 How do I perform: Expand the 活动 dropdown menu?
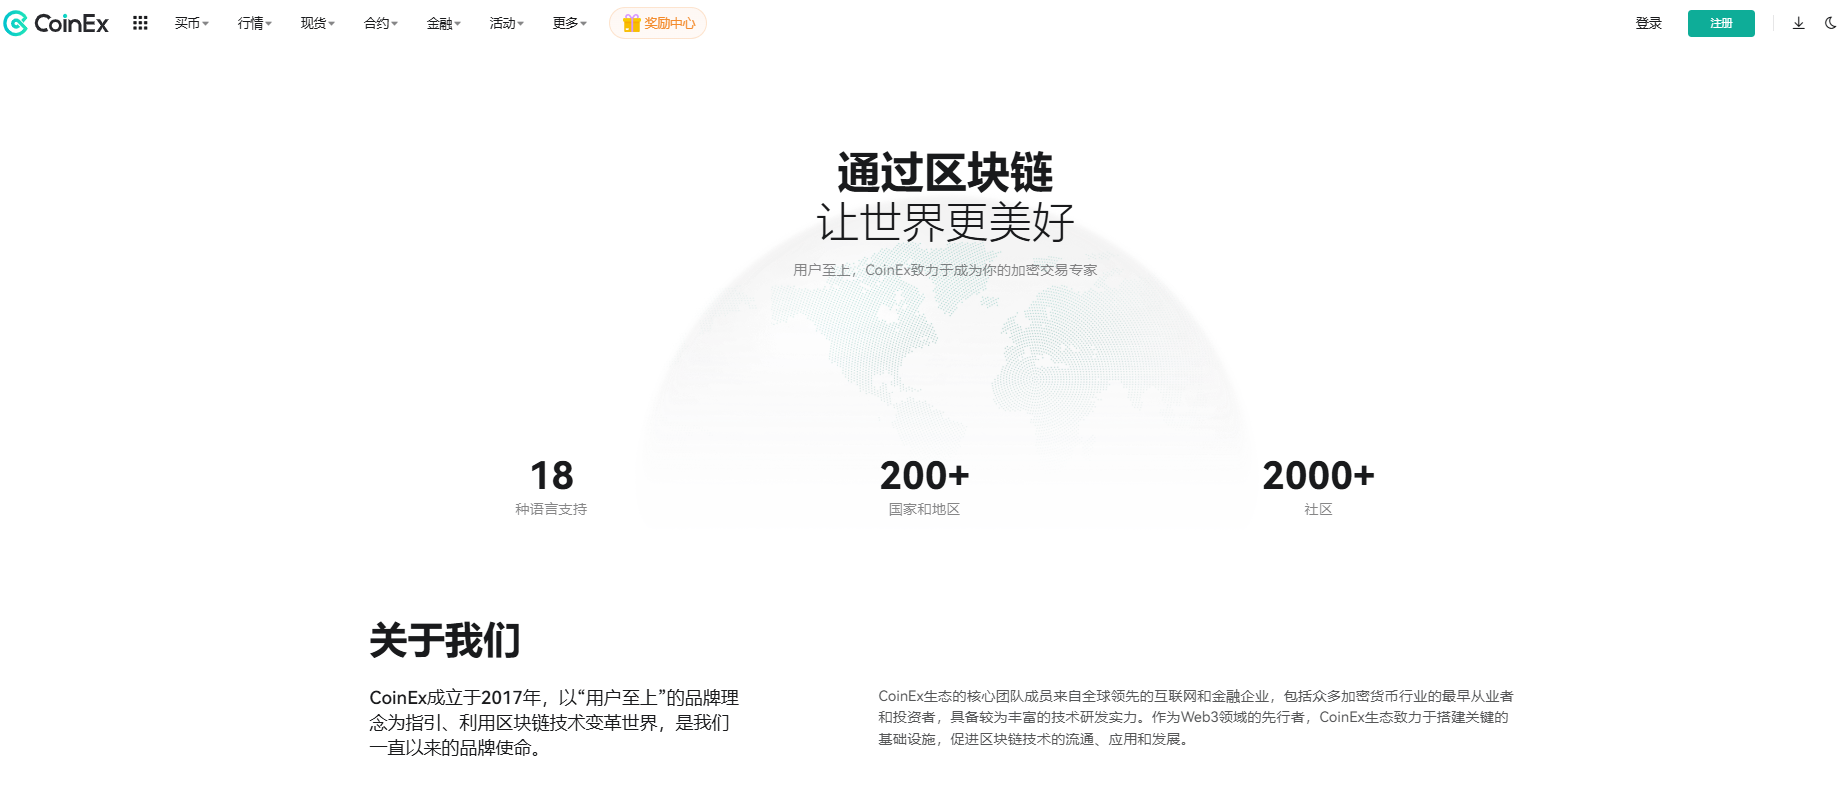coord(506,23)
